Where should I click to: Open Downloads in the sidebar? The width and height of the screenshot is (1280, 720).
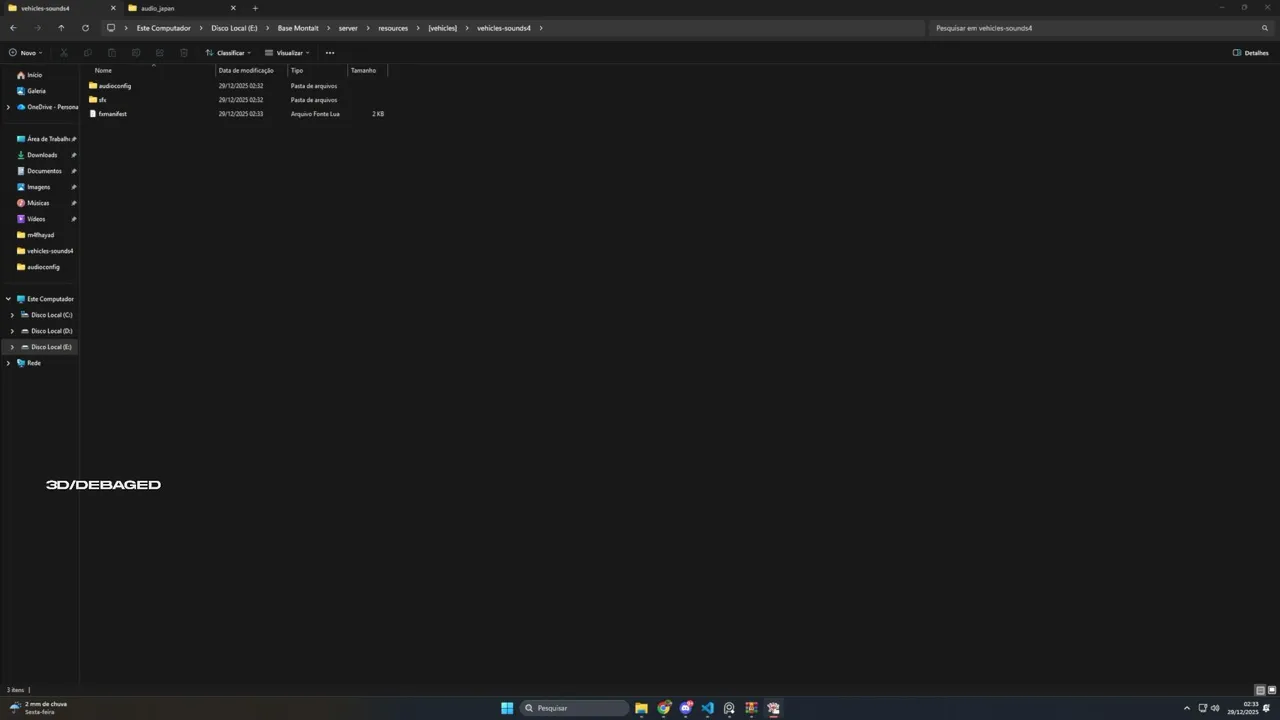coord(40,155)
